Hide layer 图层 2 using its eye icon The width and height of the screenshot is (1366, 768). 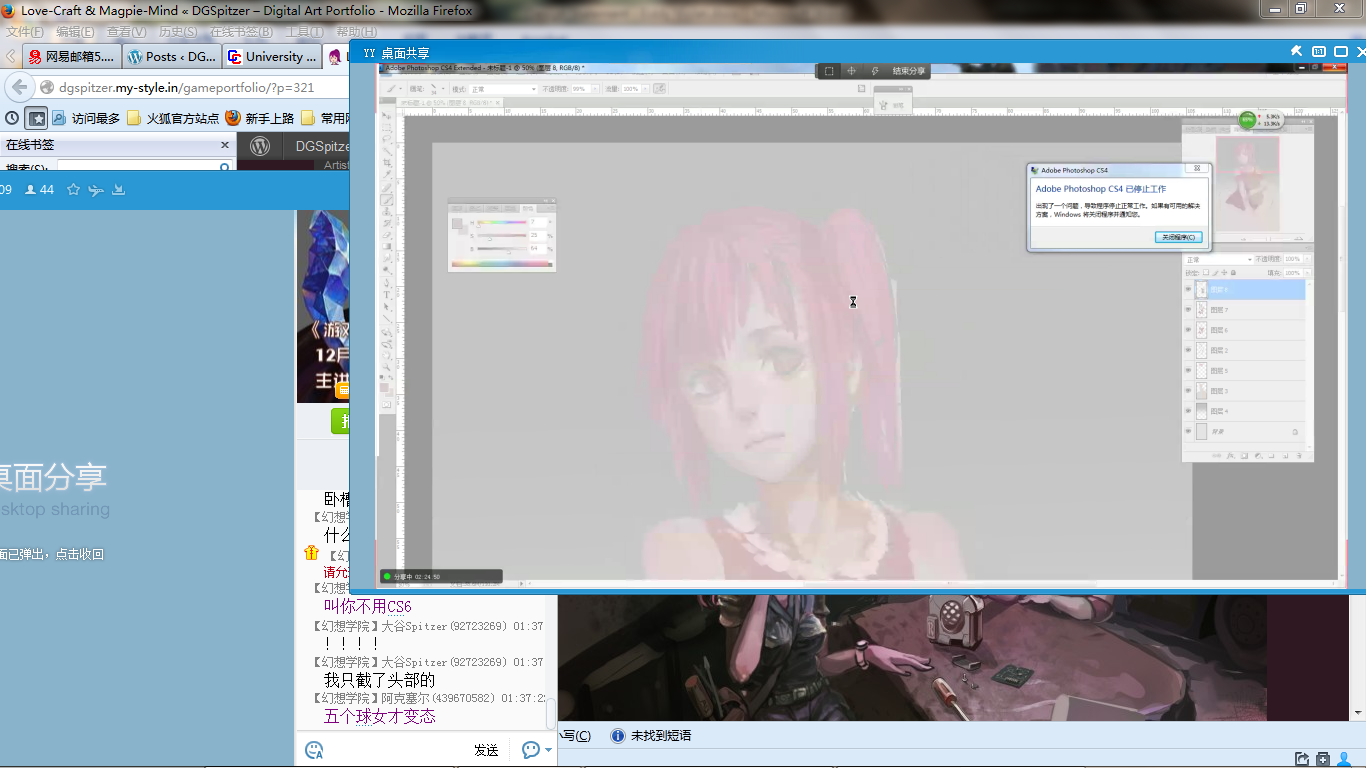pos(1188,351)
